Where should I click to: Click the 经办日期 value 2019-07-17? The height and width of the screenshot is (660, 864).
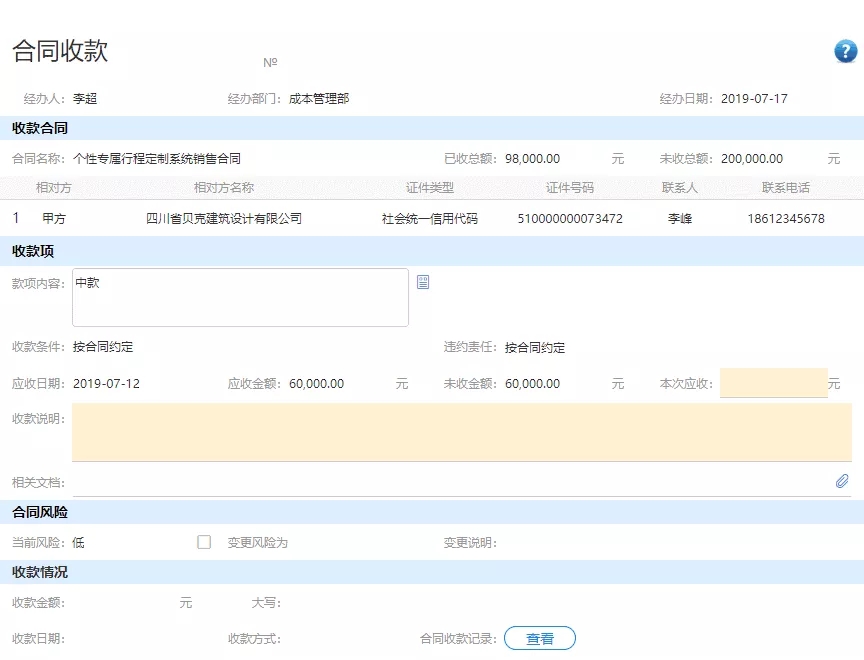point(754,98)
